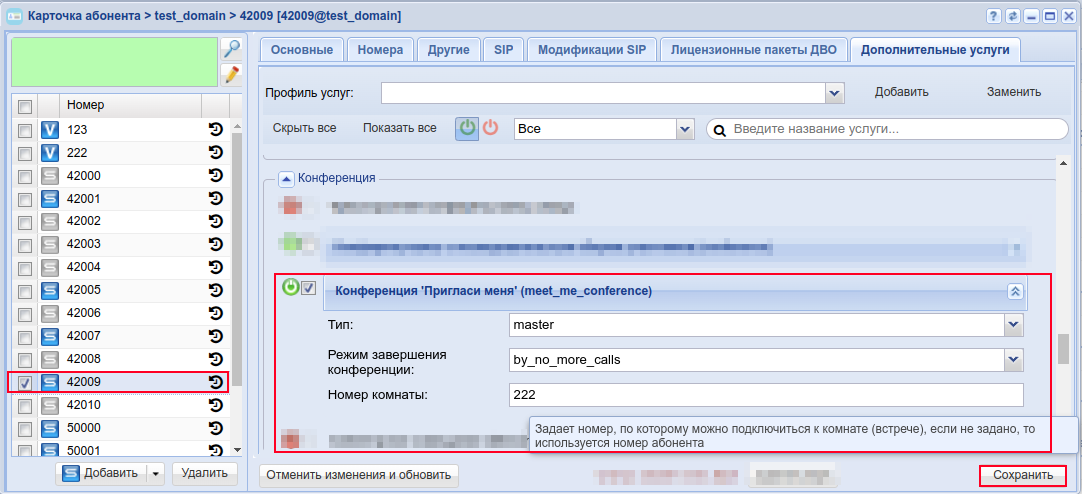The width and height of the screenshot is (1082, 494).
Task: Click the history icon for 42009
Action: (216, 382)
